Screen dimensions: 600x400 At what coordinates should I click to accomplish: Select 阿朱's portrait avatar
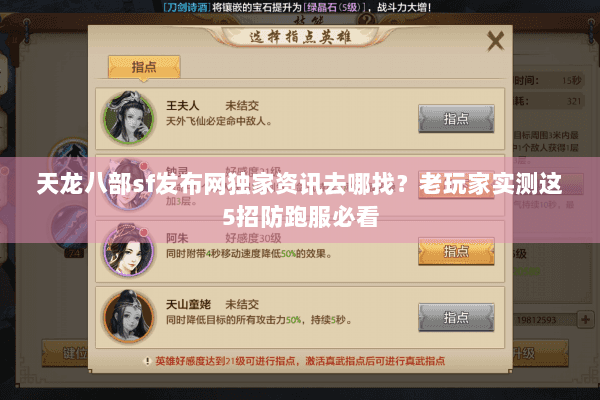click(x=129, y=250)
